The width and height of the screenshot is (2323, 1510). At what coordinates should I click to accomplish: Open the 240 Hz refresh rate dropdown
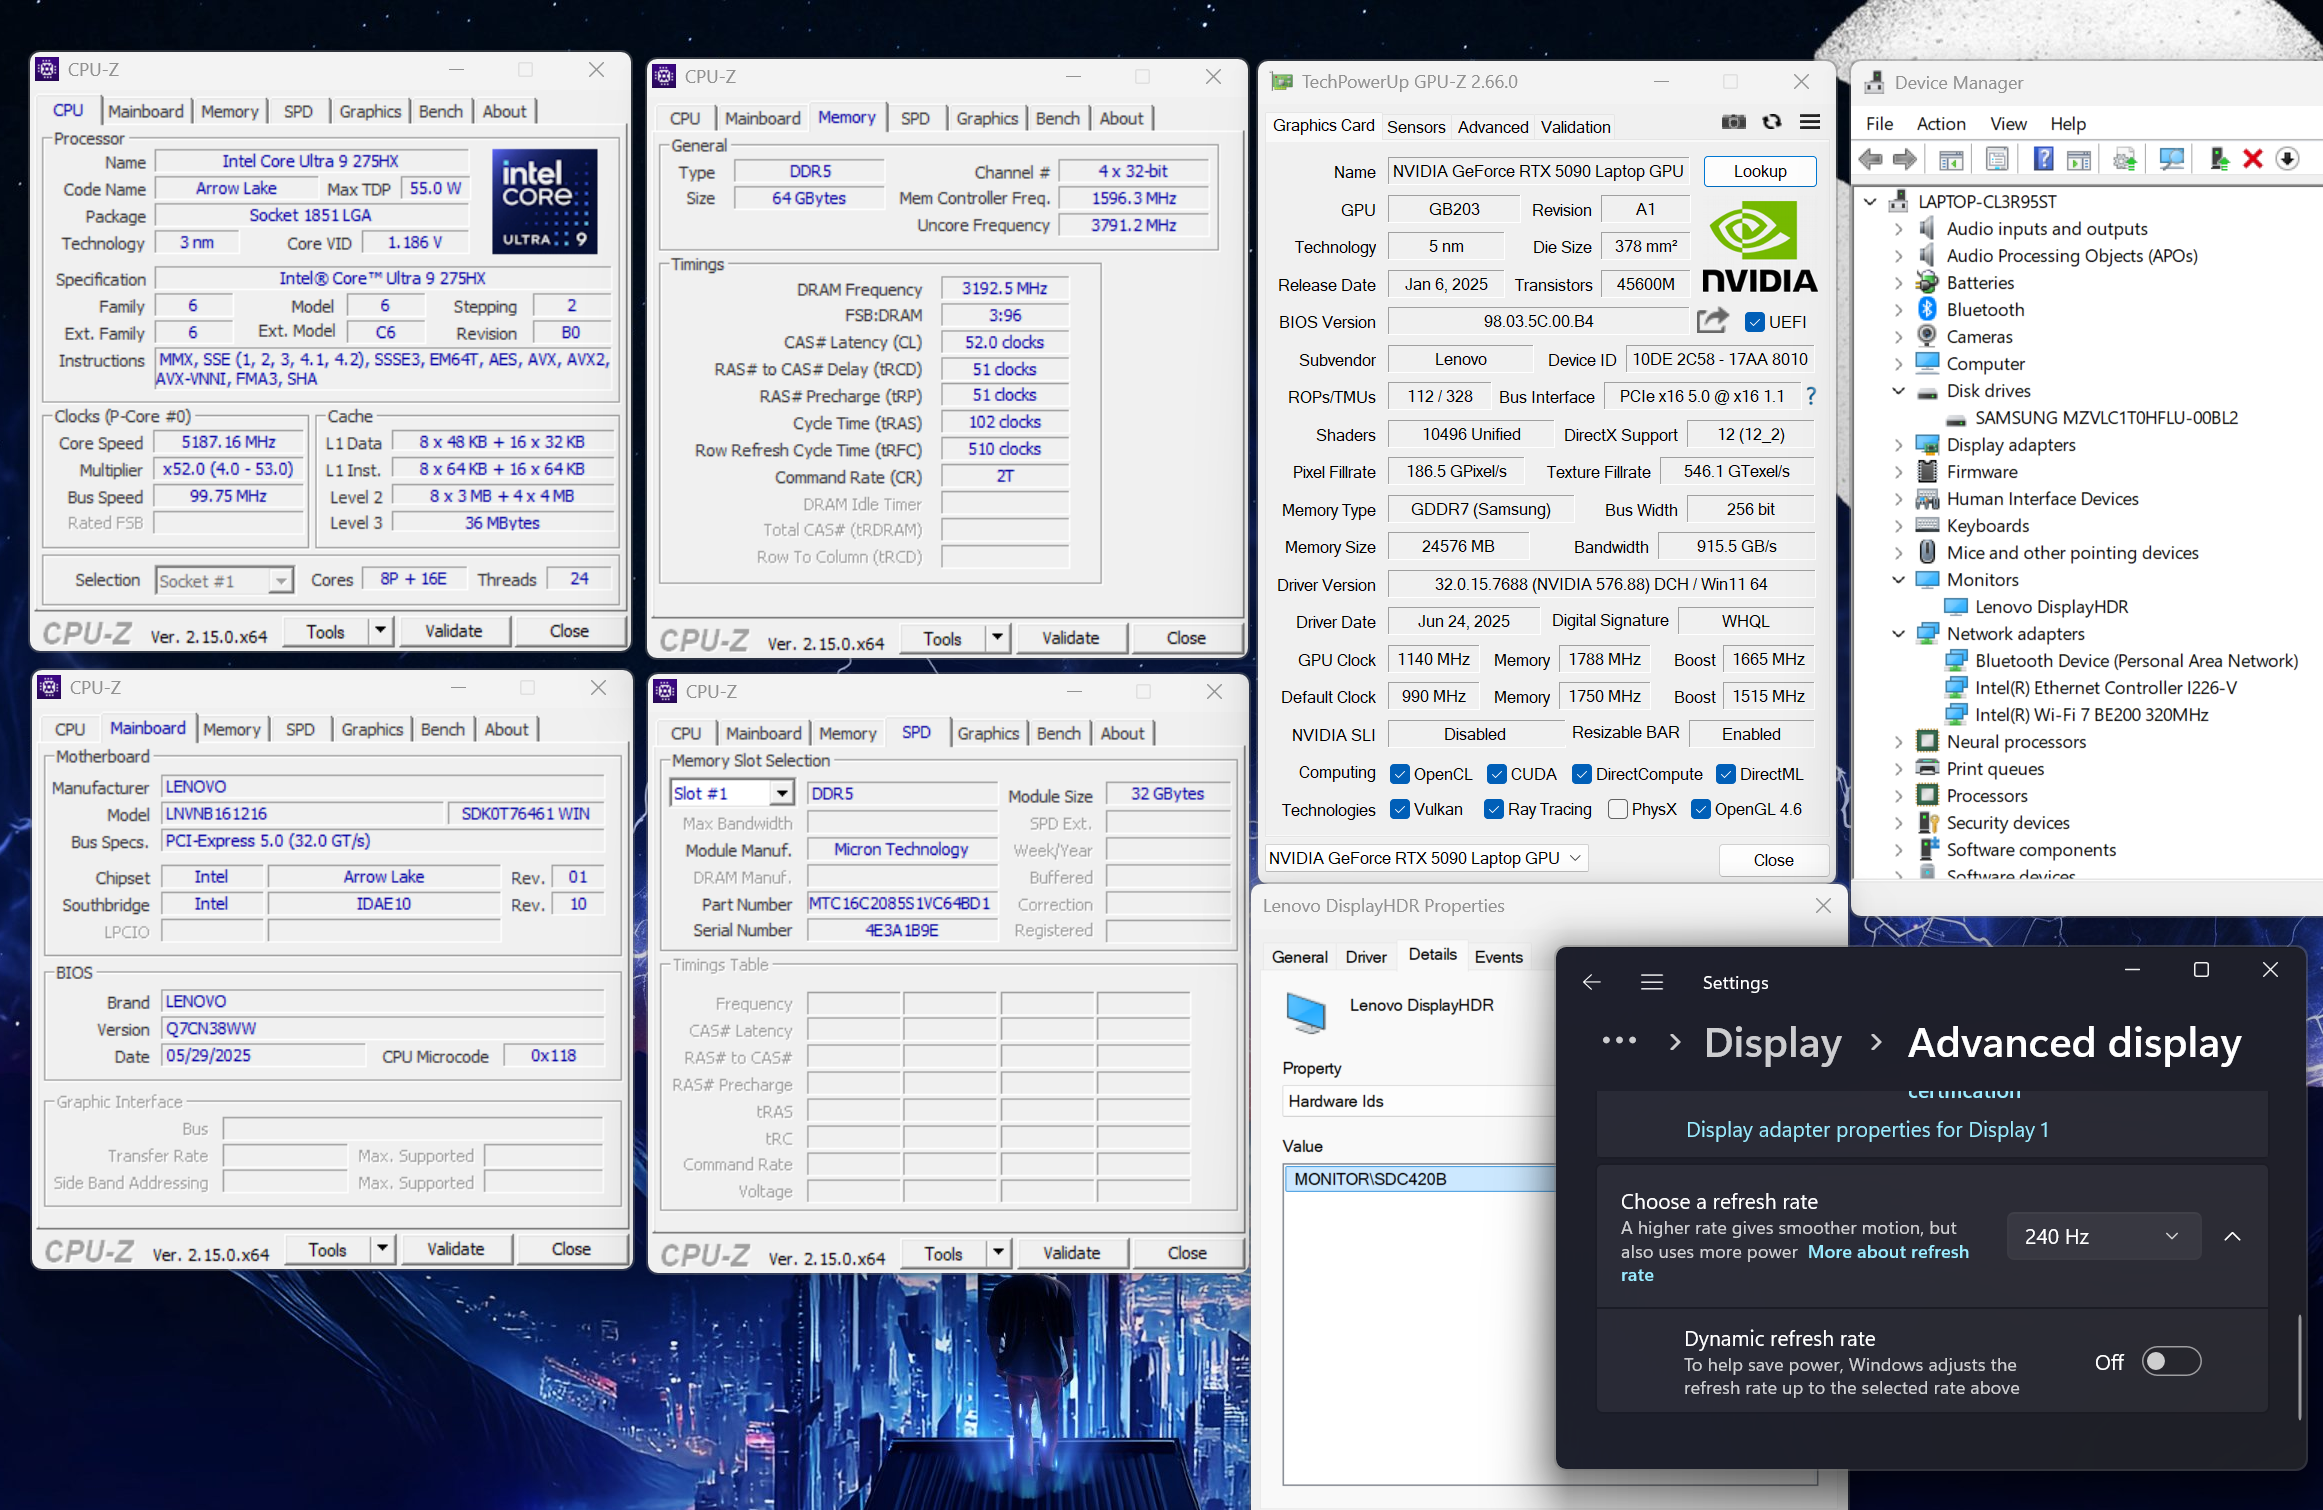pyautogui.click(x=2103, y=1237)
